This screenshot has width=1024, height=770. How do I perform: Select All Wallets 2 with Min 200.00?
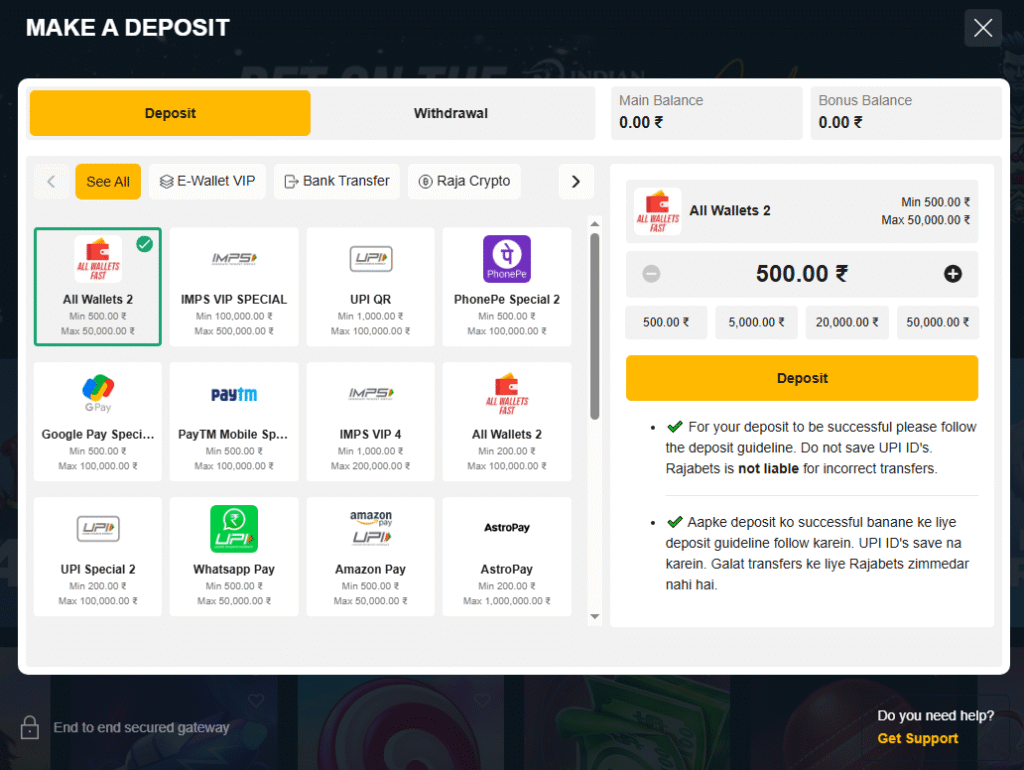pyautogui.click(x=507, y=422)
